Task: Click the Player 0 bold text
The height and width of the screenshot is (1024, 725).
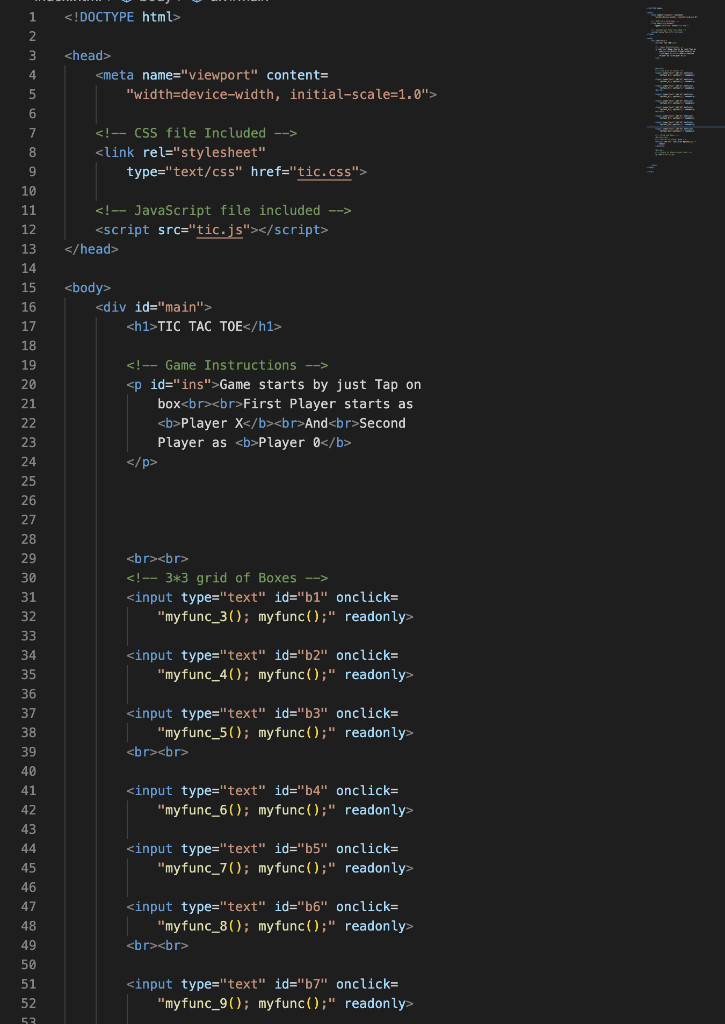Action: [x=289, y=443]
